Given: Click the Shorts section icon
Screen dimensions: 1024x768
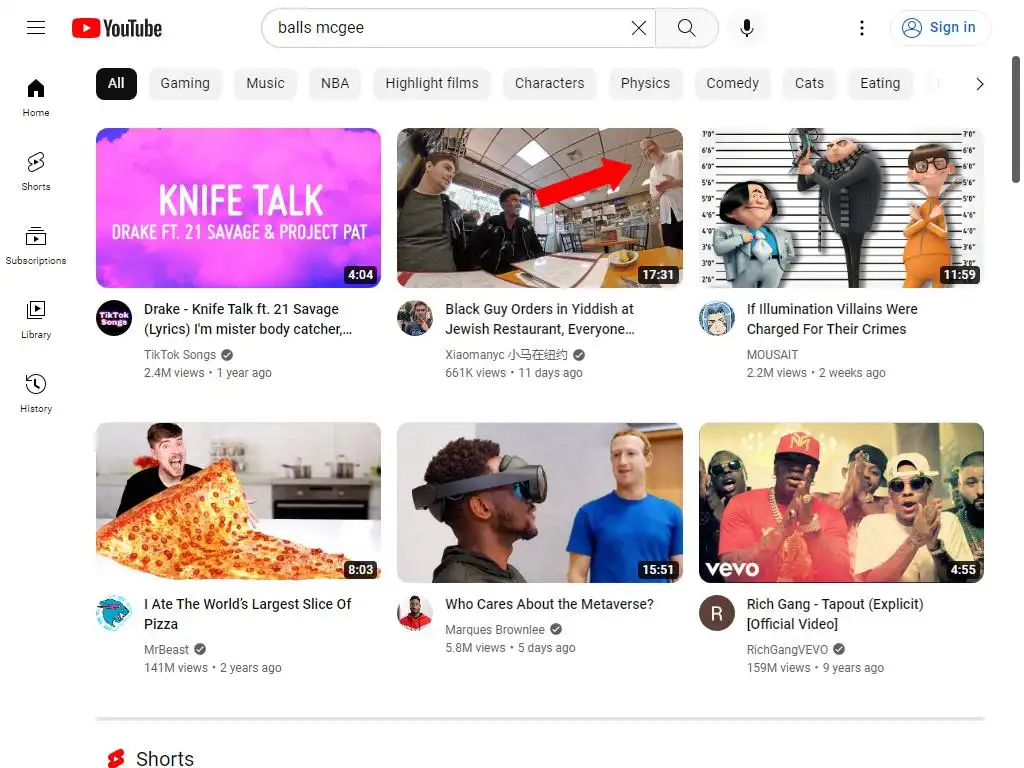Looking at the screenshot, I should (116, 758).
